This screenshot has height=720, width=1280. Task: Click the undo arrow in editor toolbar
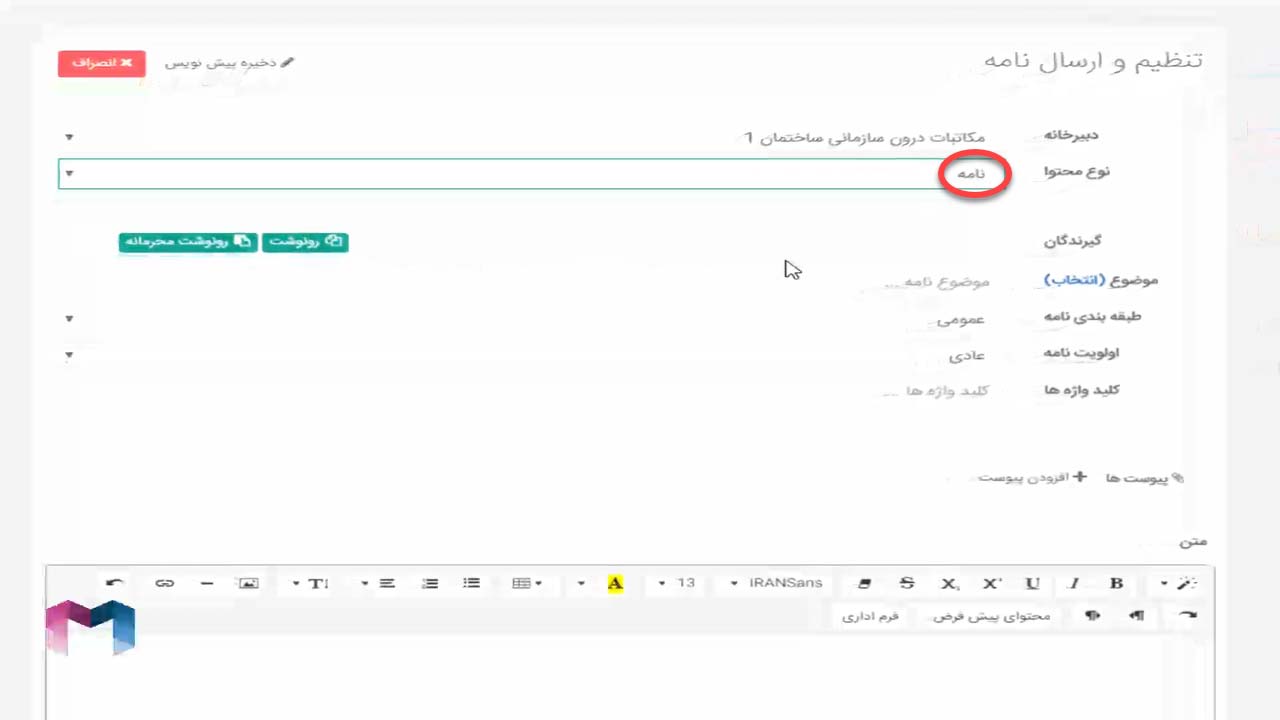point(115,583)
